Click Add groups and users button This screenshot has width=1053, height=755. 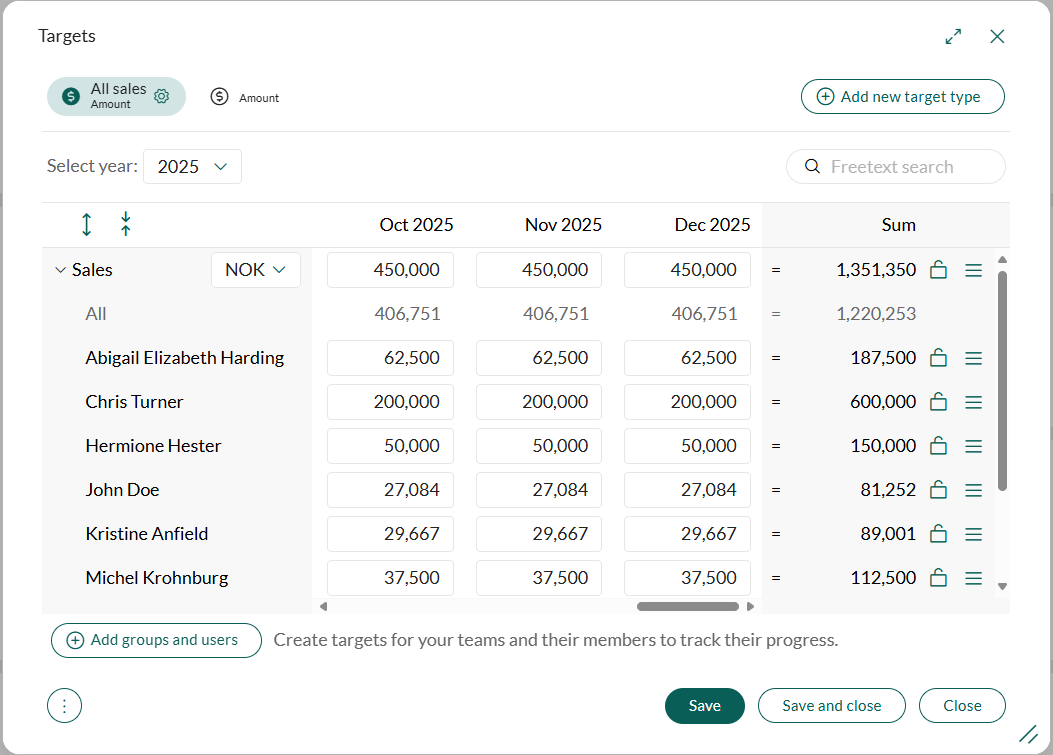(x=155, y=640)
